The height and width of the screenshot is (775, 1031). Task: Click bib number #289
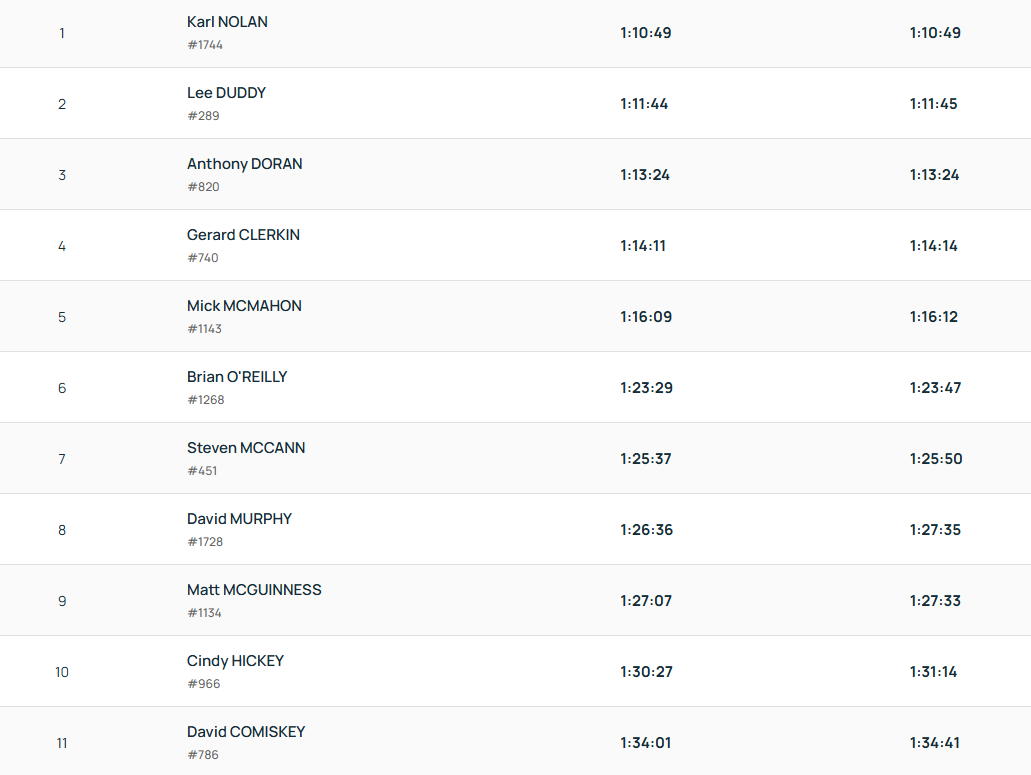pos(203,116)
